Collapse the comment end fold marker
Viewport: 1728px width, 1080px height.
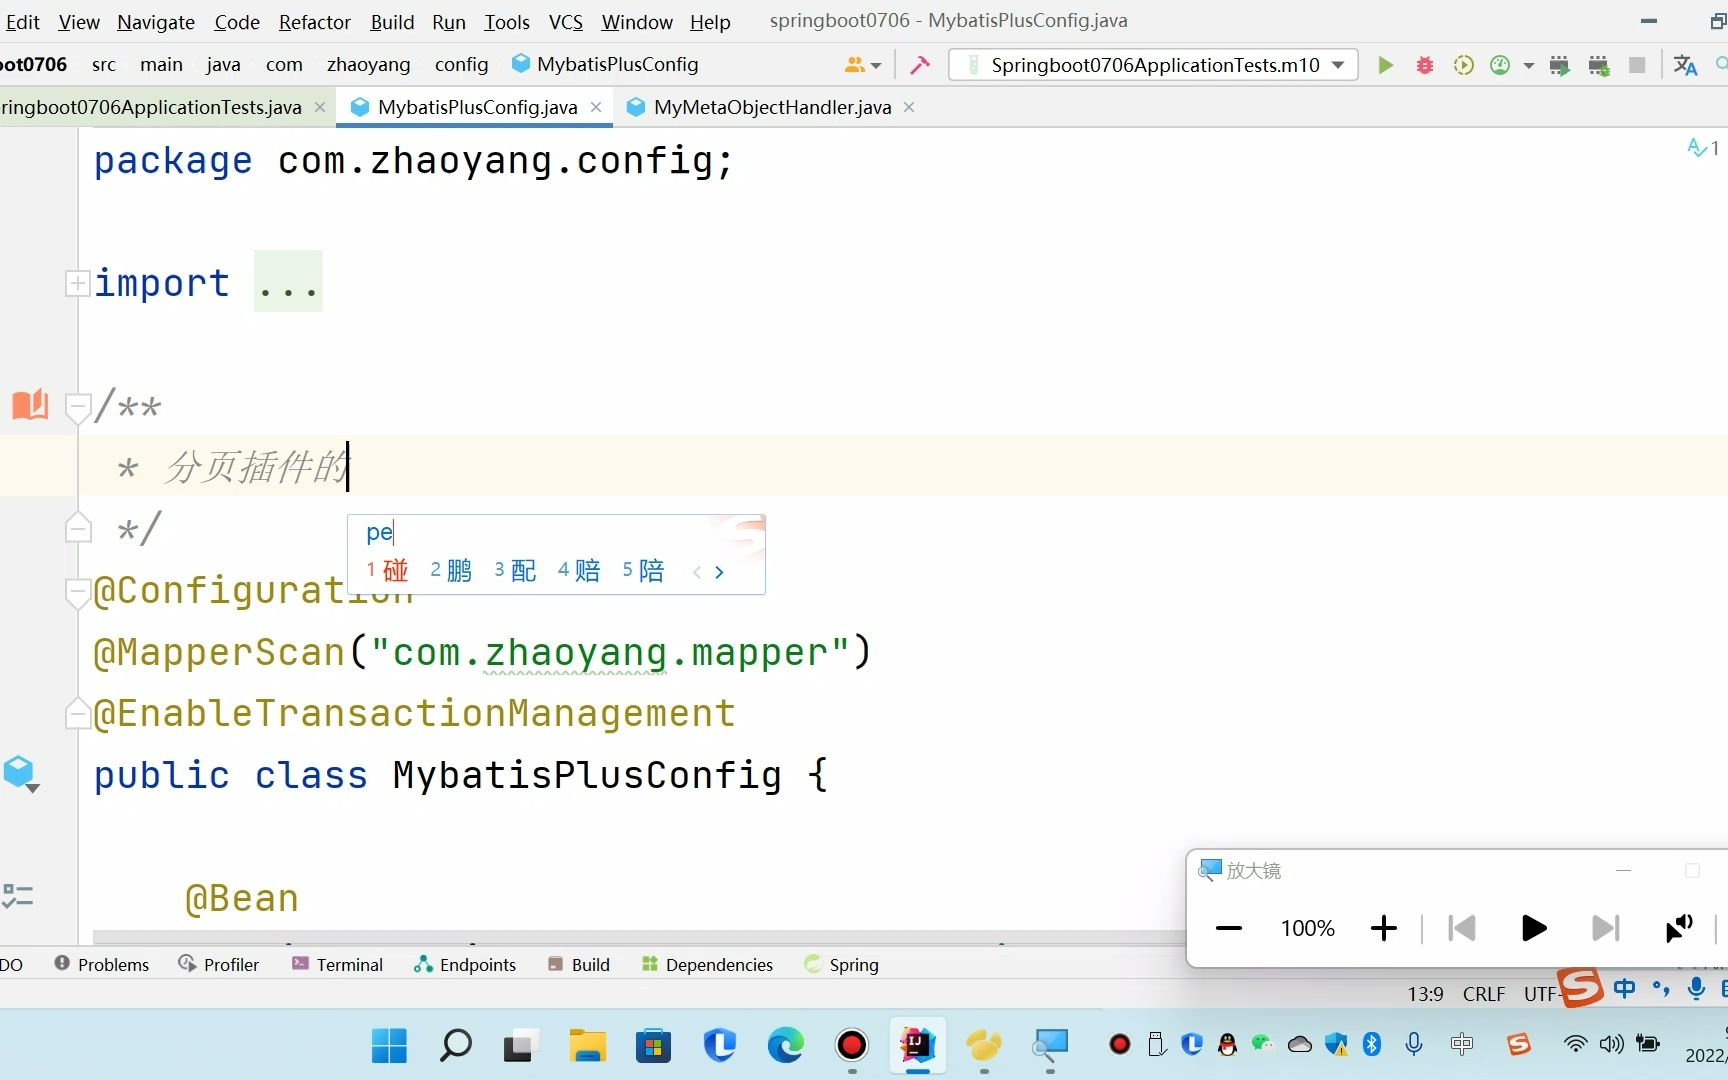[x=77, y=529]
